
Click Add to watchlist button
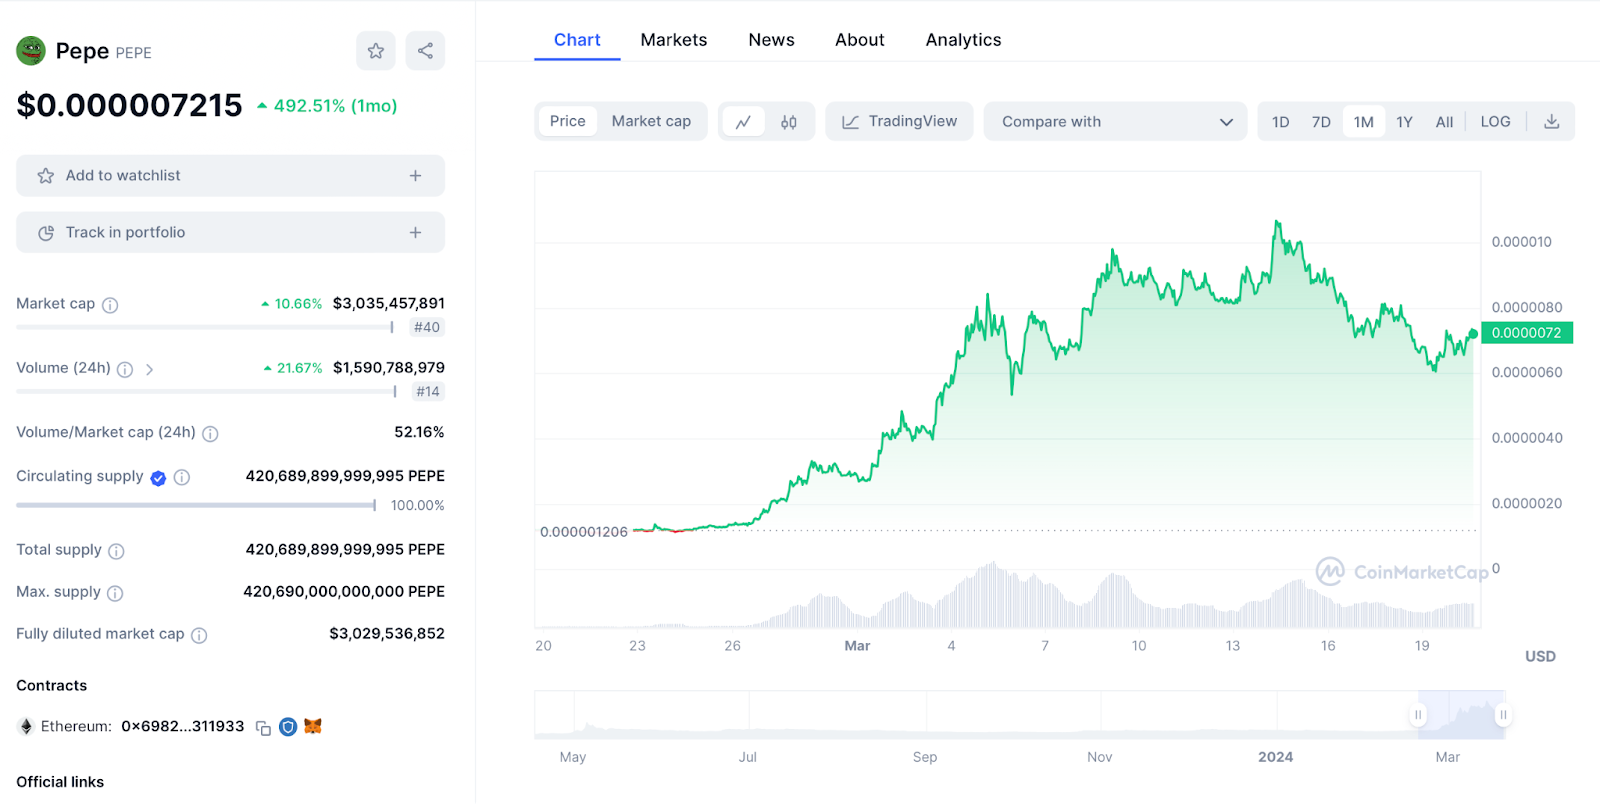click(230, 176)
